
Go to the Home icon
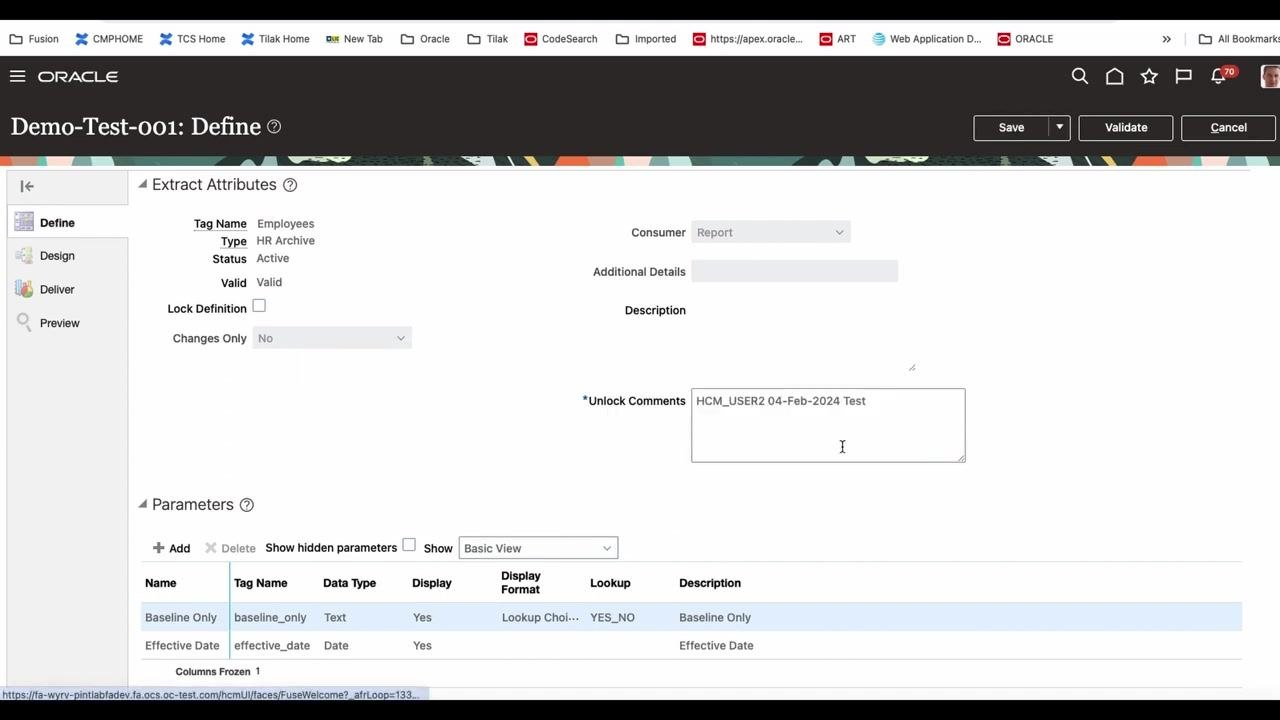pyautogui.click(x=1115, y=76)
